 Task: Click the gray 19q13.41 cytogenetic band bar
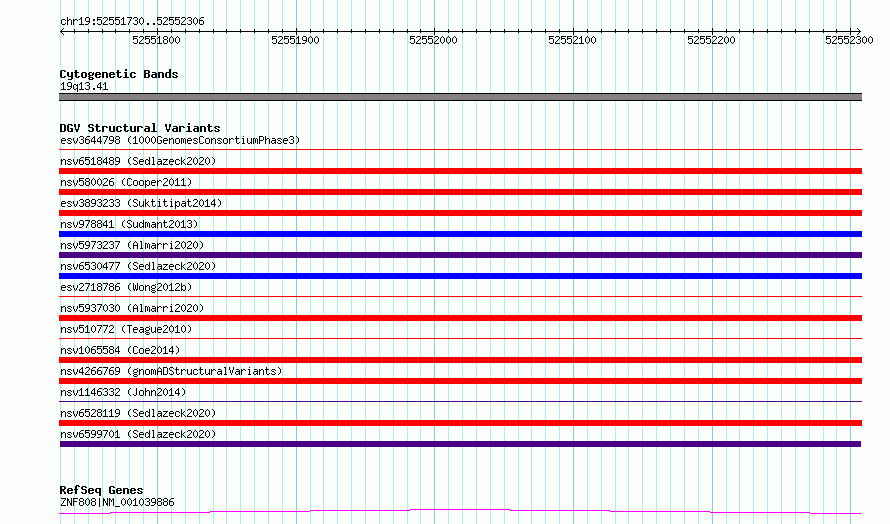pos(460,97)
